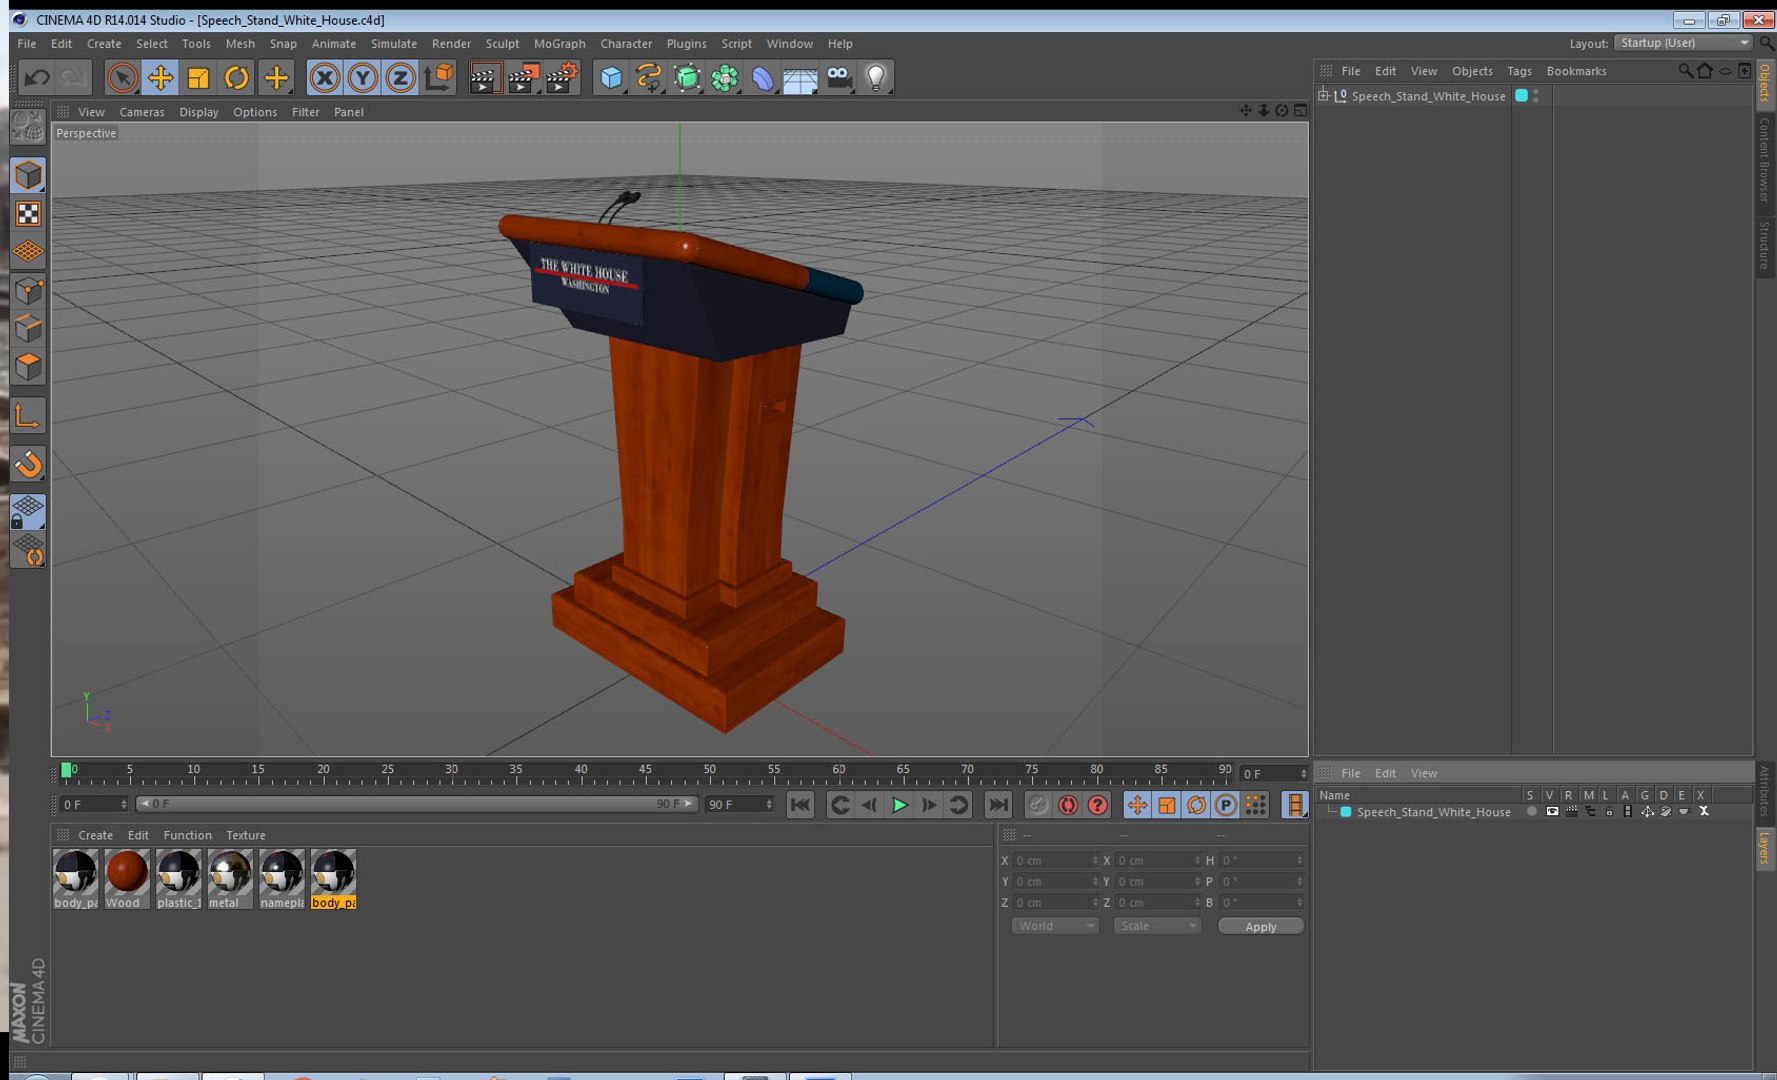Search objects magnifier icon
The width and height of the screenshot is (1777, 1080).
pyautogui.click(x=1685, y=70)
